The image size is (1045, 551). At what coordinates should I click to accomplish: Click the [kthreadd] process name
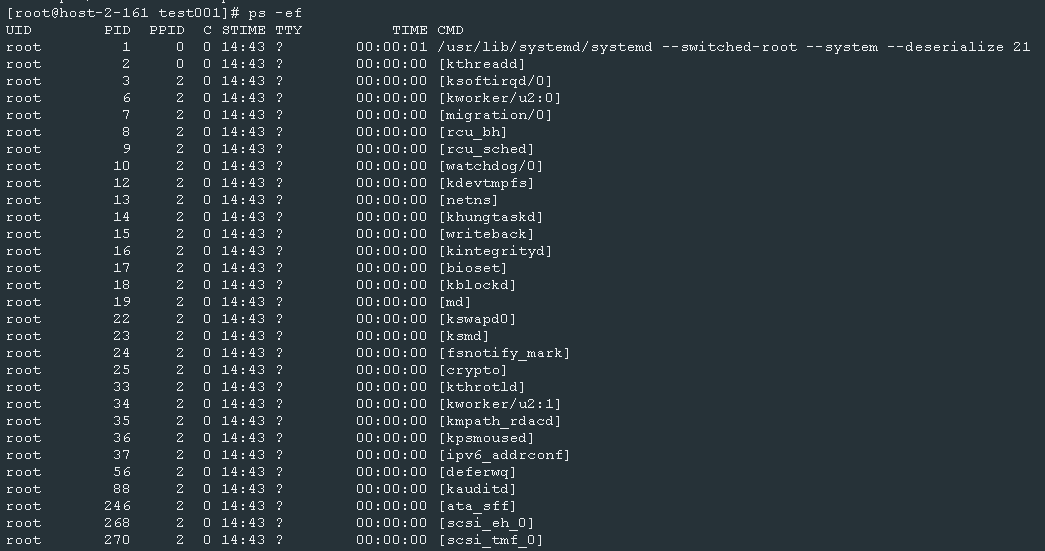[482, 65]
